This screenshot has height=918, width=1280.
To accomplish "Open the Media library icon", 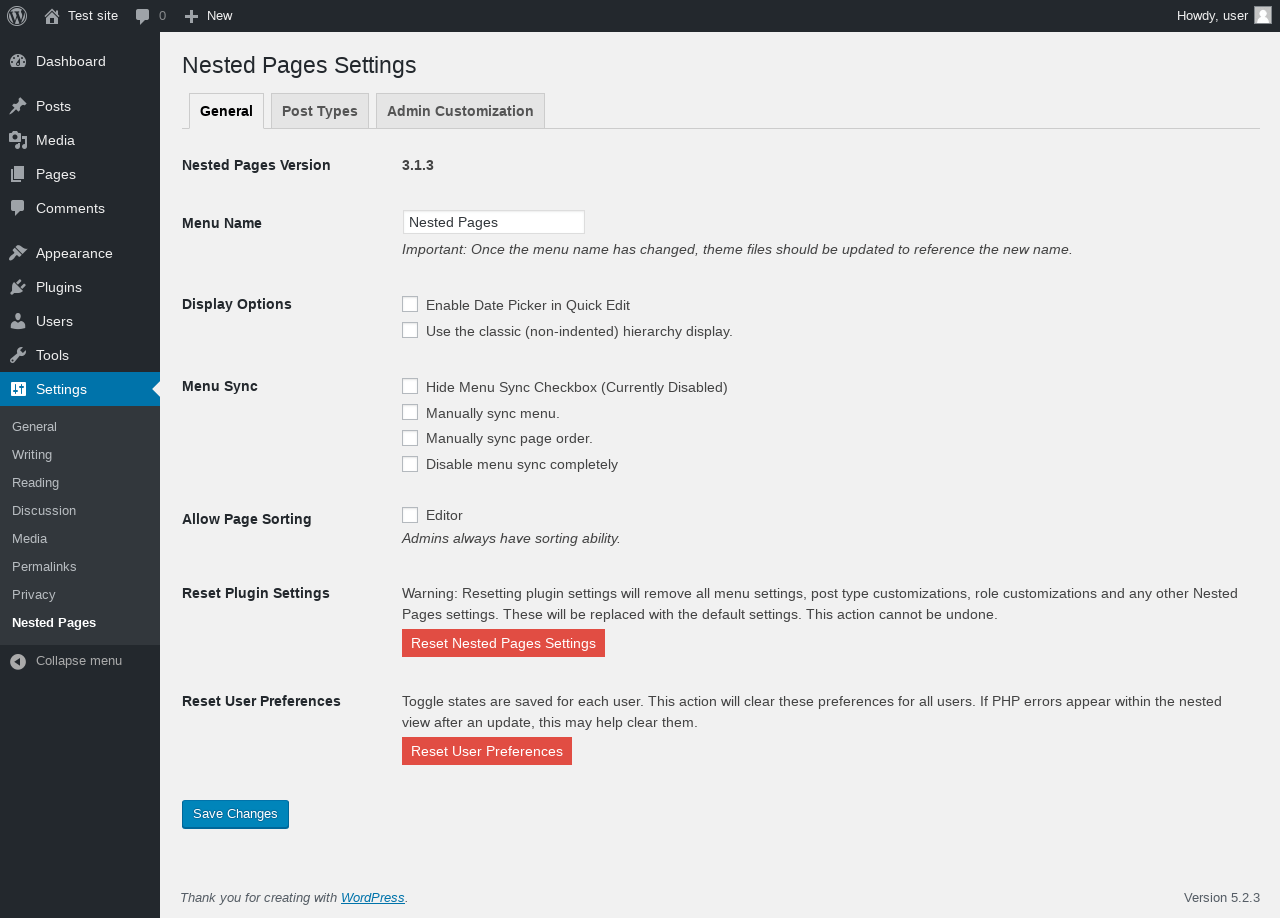I will point(18,140).
